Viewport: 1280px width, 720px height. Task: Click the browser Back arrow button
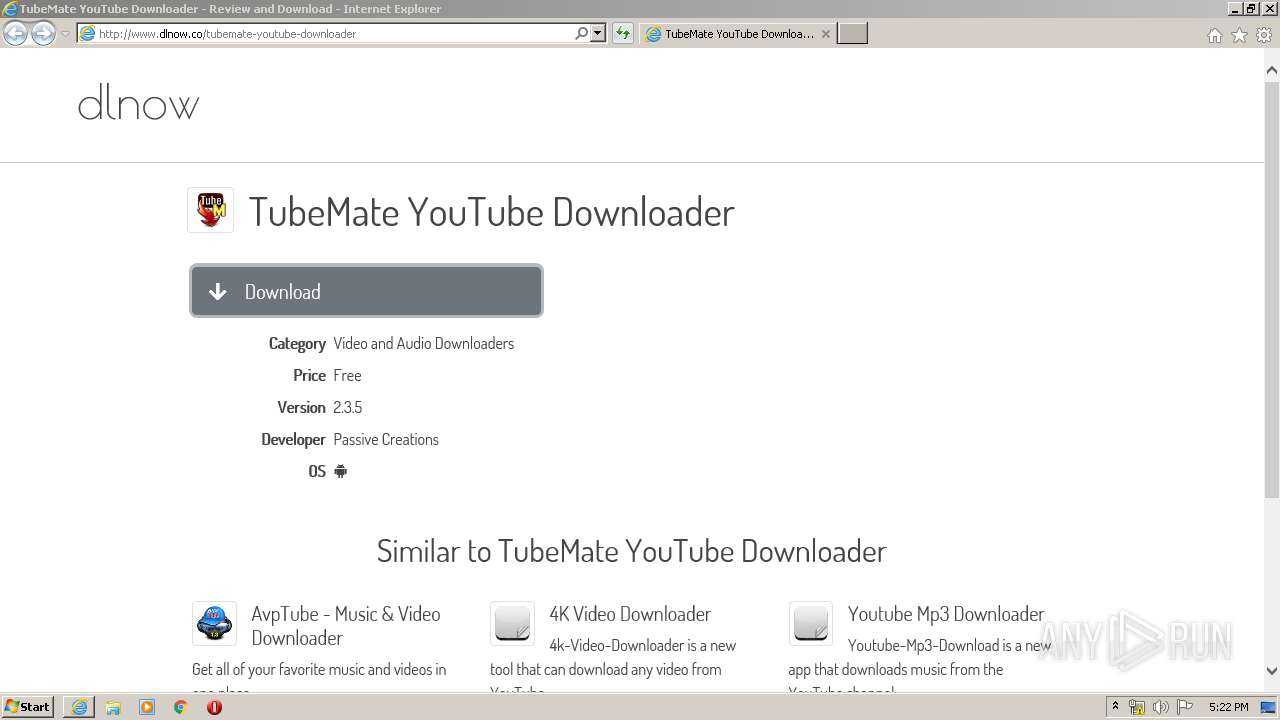pyautogui.click(x=15, y=34)
